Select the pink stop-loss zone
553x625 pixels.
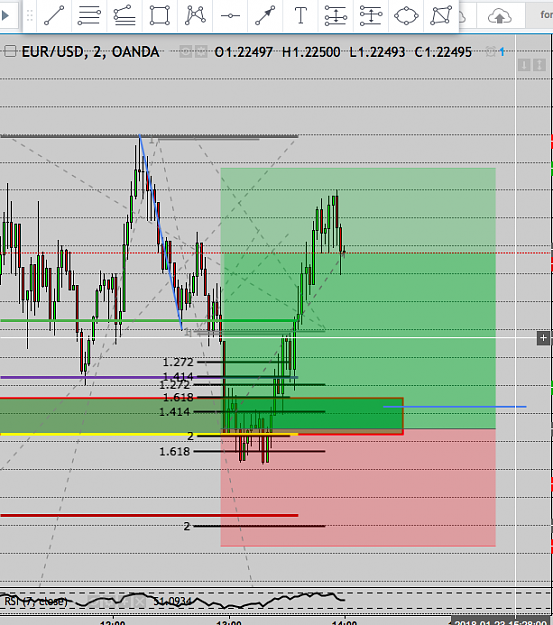[x=358, y=487]
